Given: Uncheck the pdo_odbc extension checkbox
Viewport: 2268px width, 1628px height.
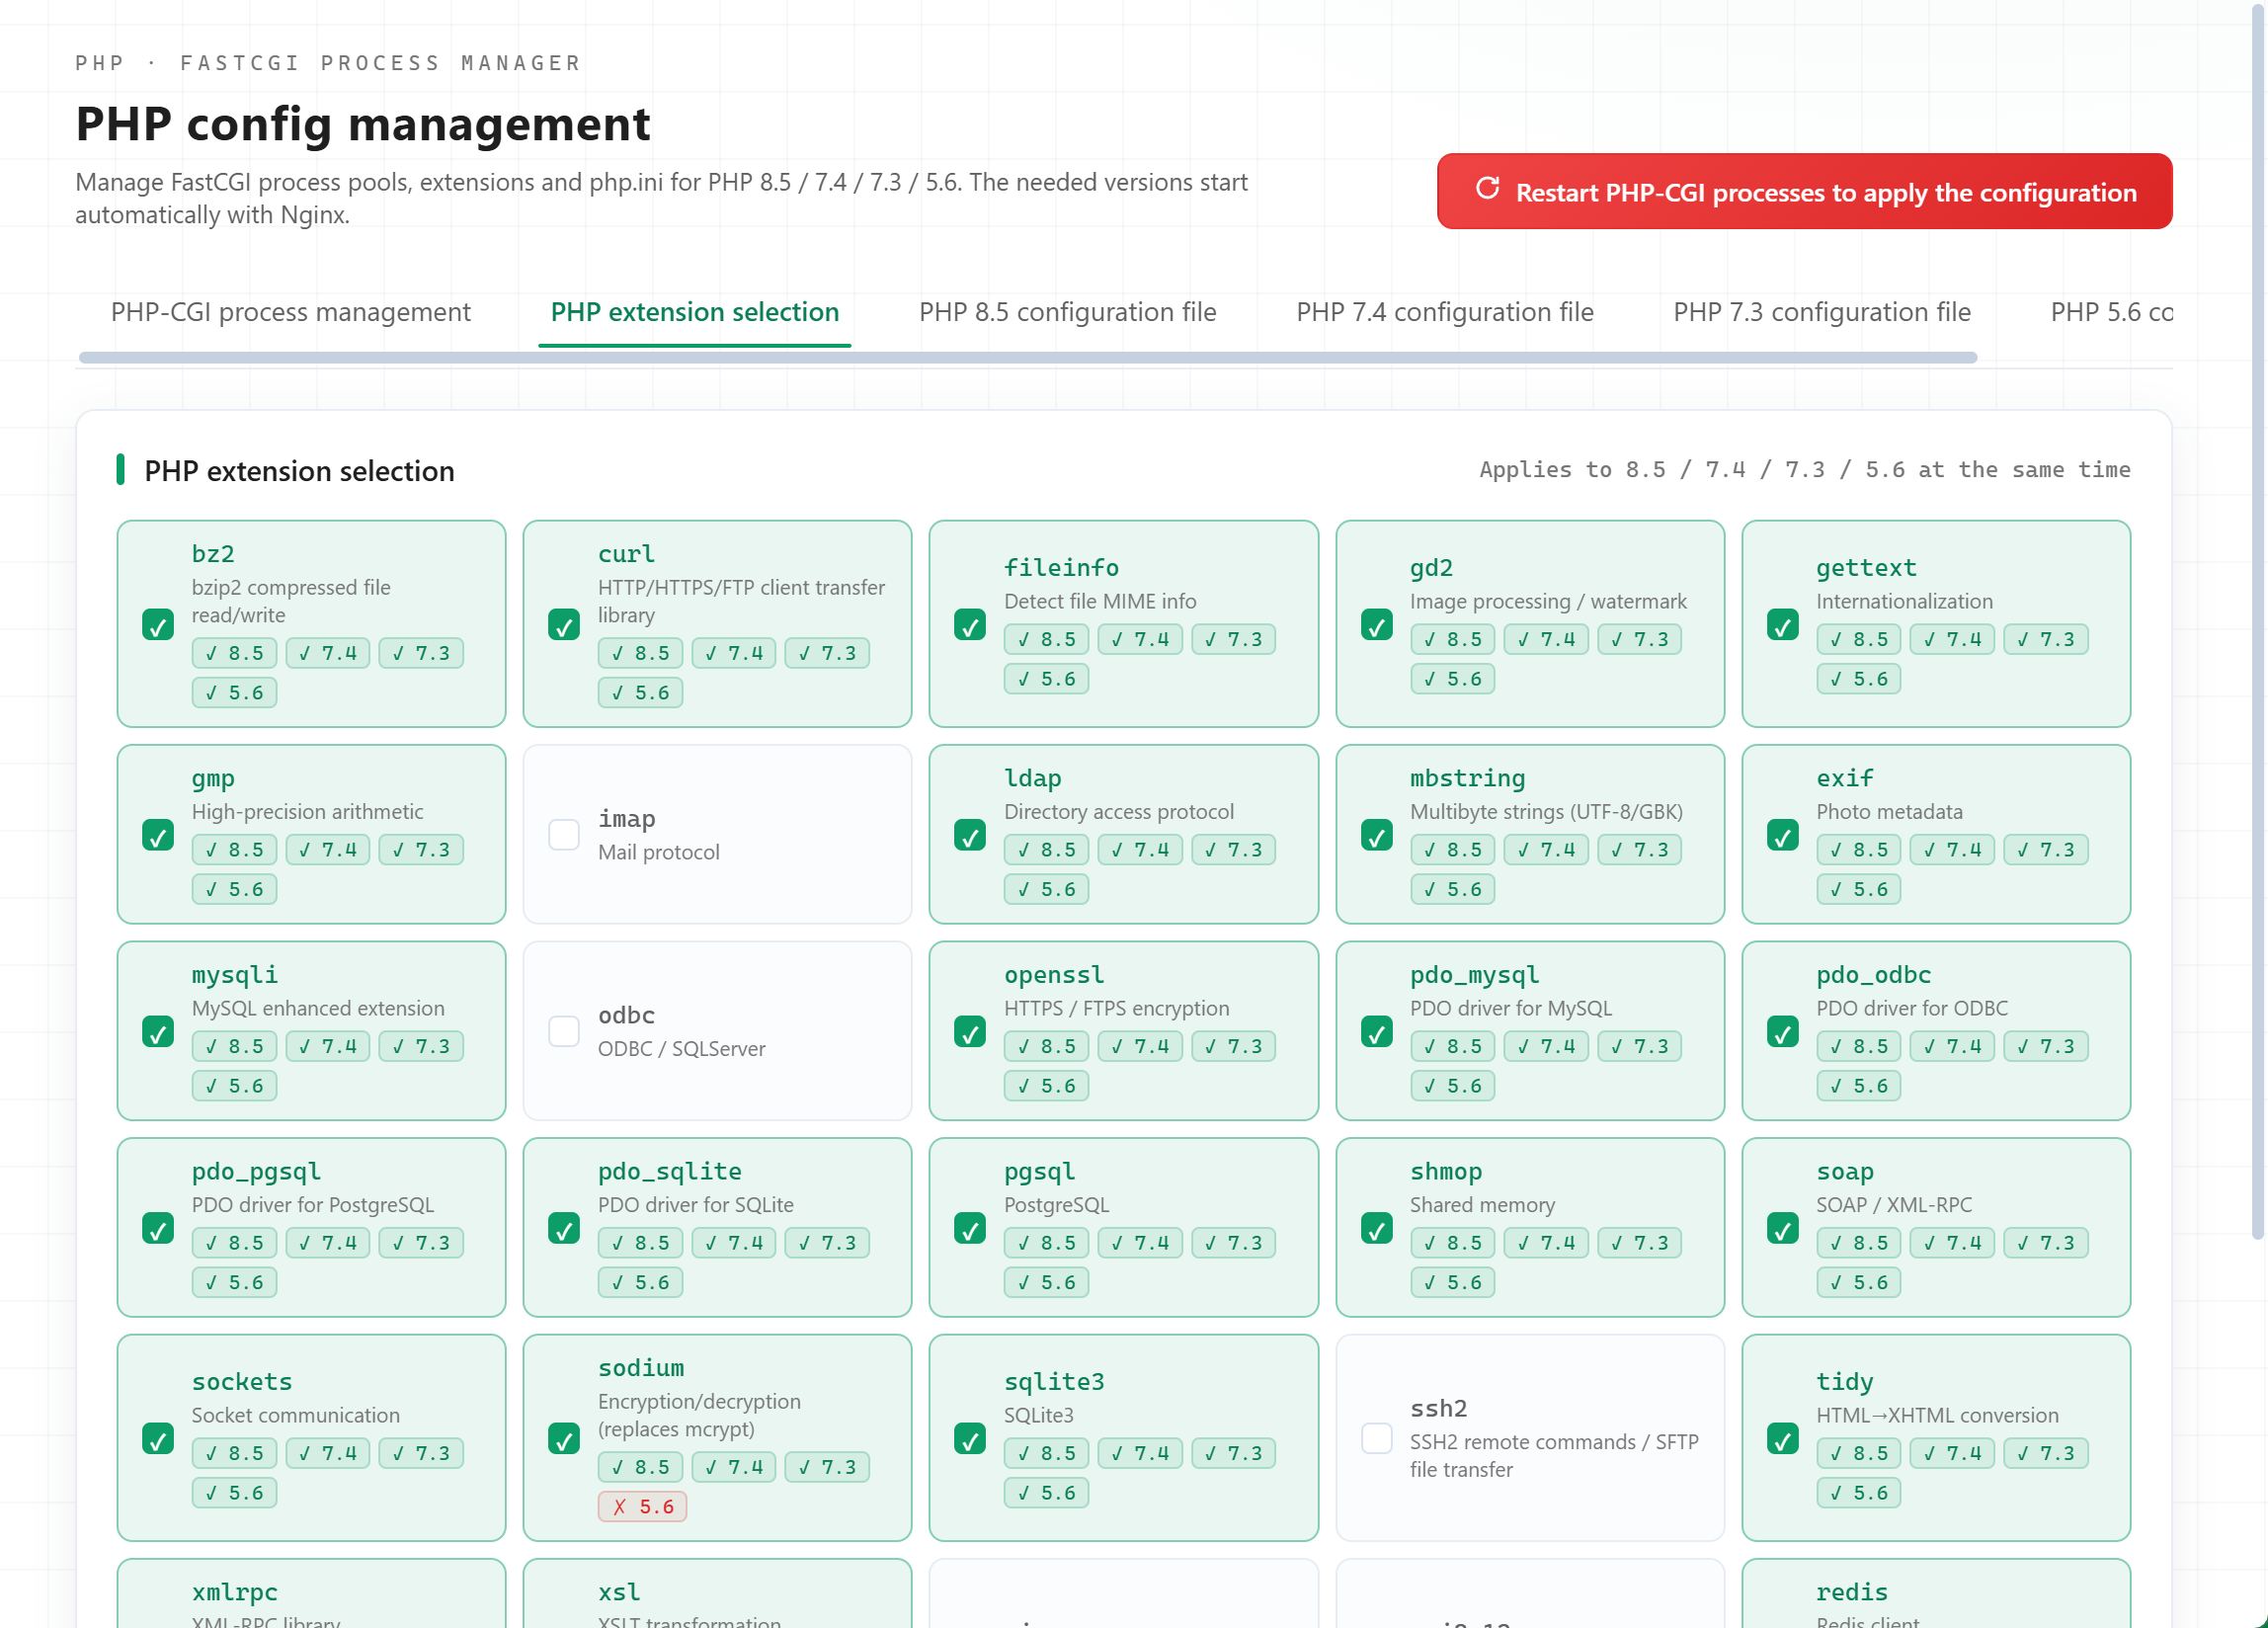Looking at the screenshot, I should 1783,1032.
